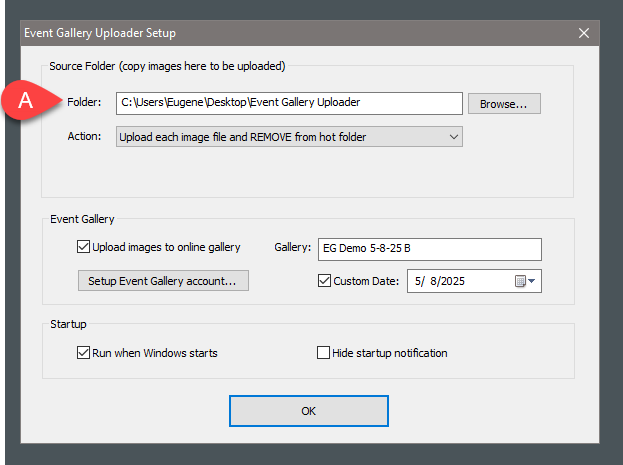Click the Browse... button
This screenshot has width=623, height=465.
click(x=504, y=104)
